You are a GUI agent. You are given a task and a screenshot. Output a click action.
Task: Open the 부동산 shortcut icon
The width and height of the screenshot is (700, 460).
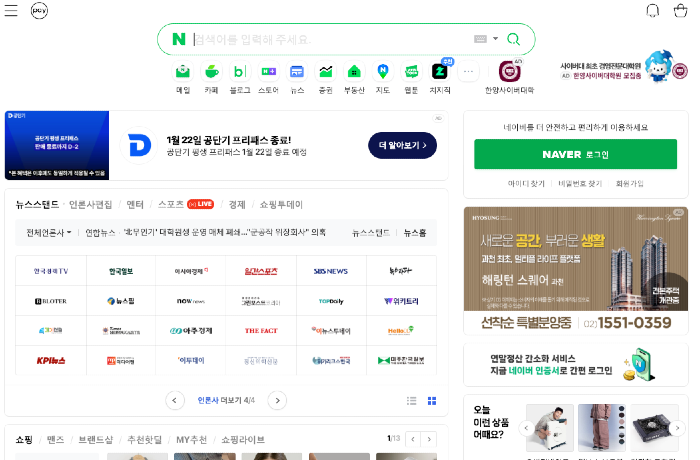pyautogui.click(x=354, y=71)
